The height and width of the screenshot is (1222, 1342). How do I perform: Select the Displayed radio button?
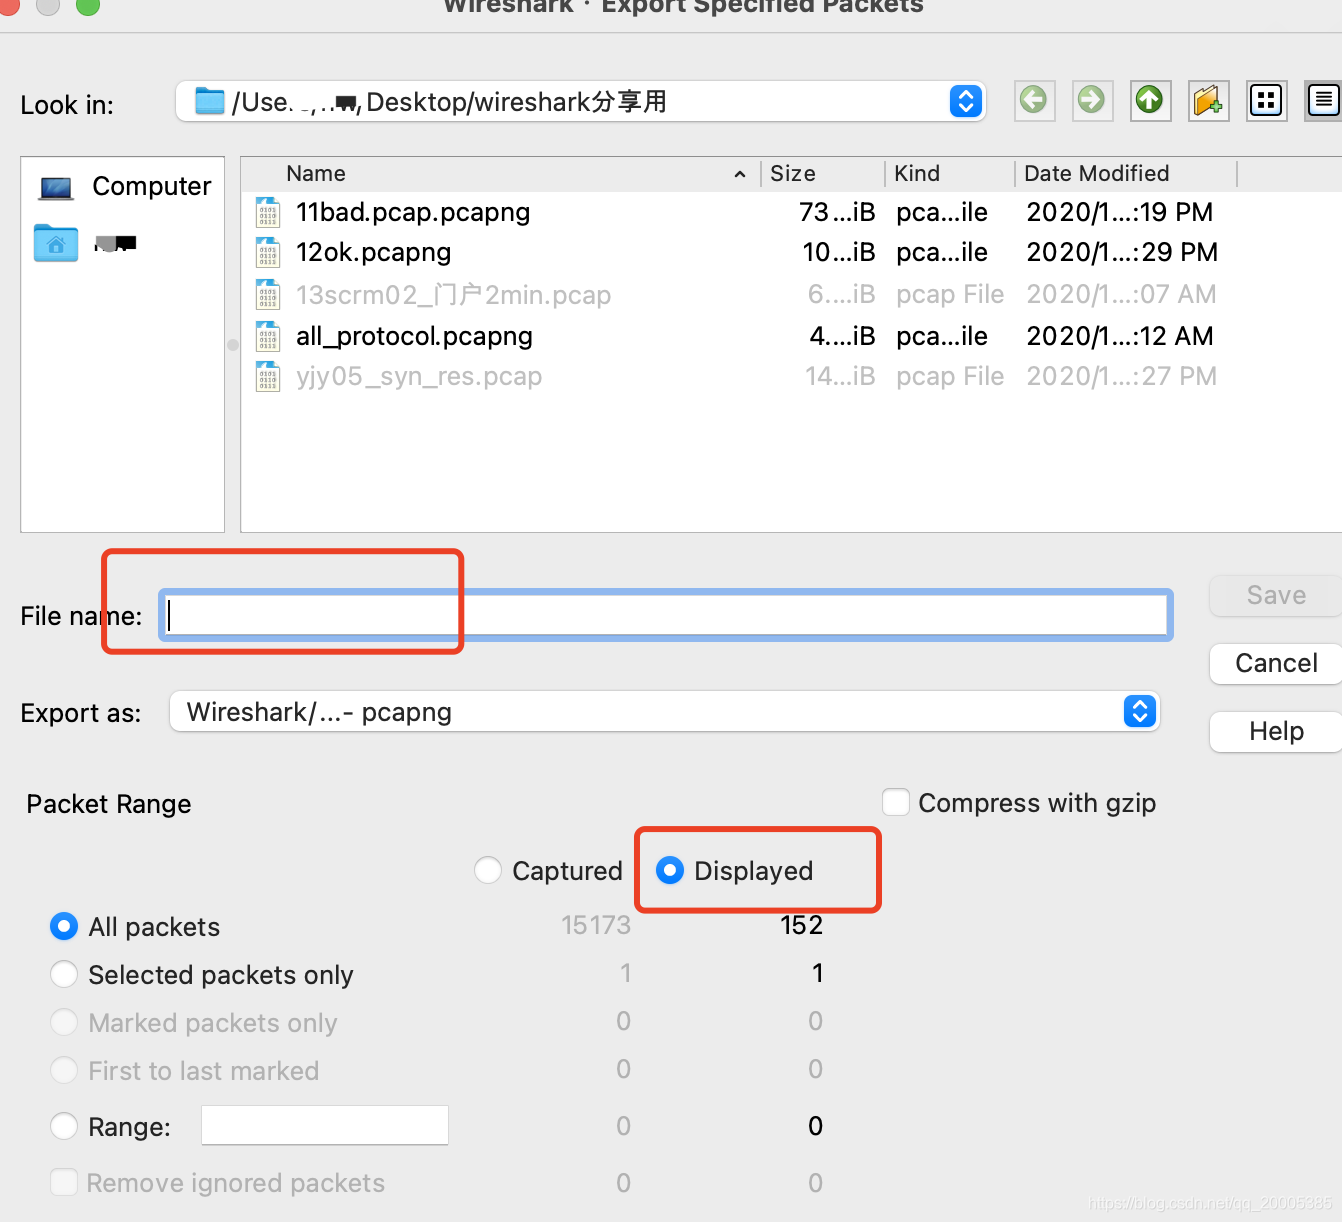(670, 870)
